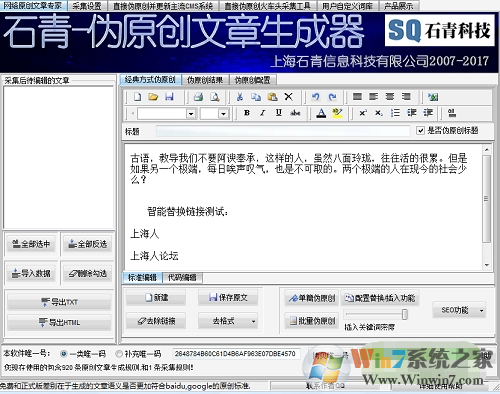This screenshot has height=394, width=500.
Task: Click the New document icon in toolbar
Action: (x=137, y=97)
